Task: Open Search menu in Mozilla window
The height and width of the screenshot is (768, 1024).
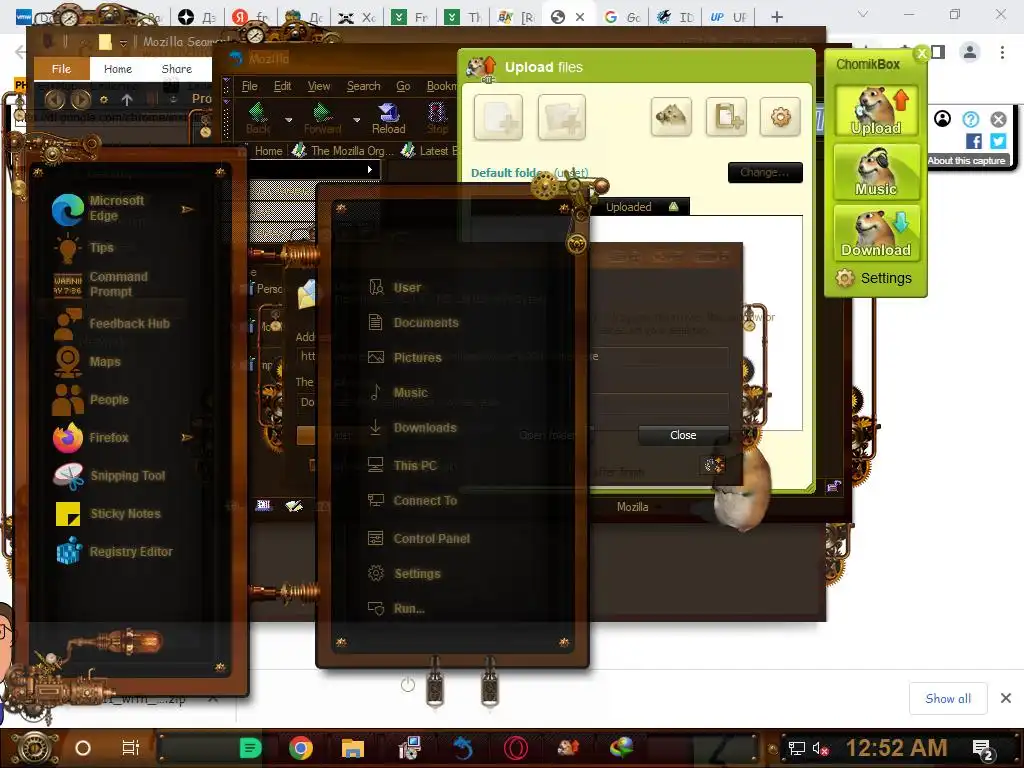Action: [363, 86]
